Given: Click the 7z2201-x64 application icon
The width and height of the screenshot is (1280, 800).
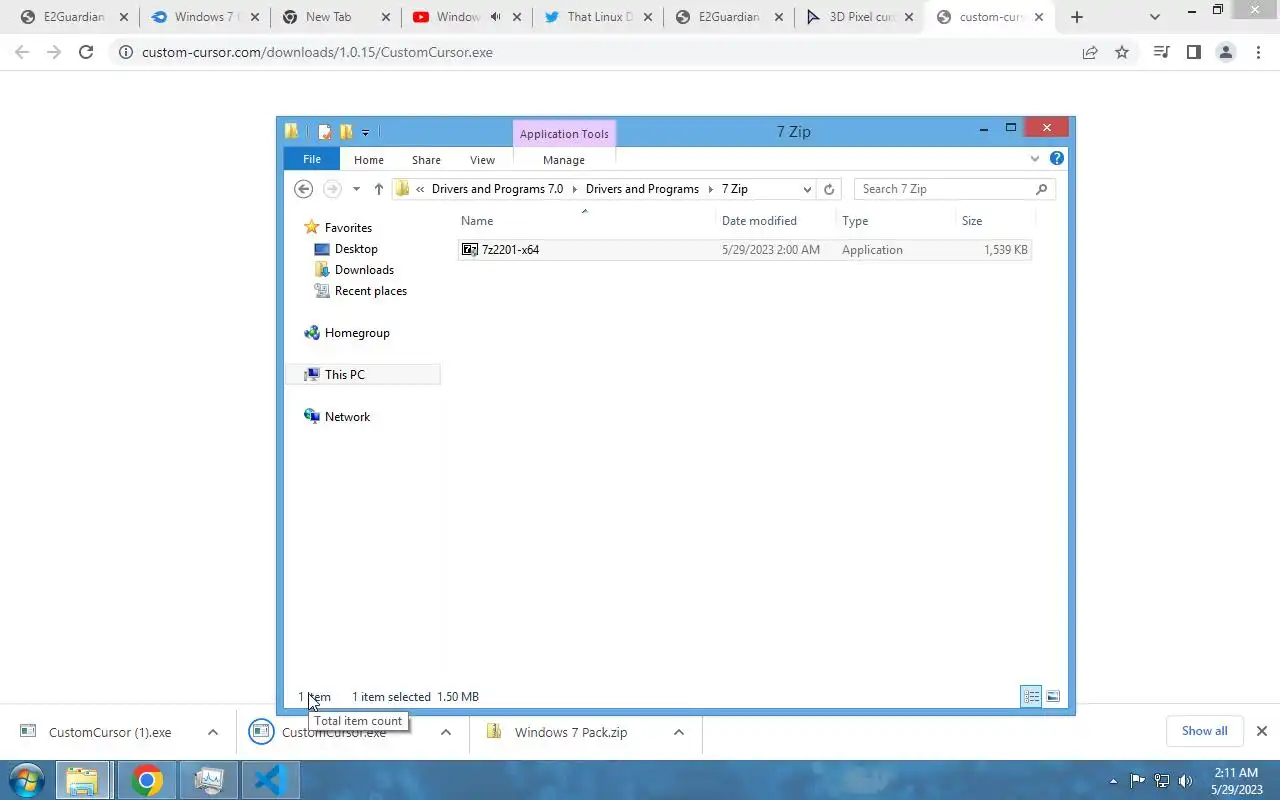Looking at the screenshot, I should pos(470,250).
